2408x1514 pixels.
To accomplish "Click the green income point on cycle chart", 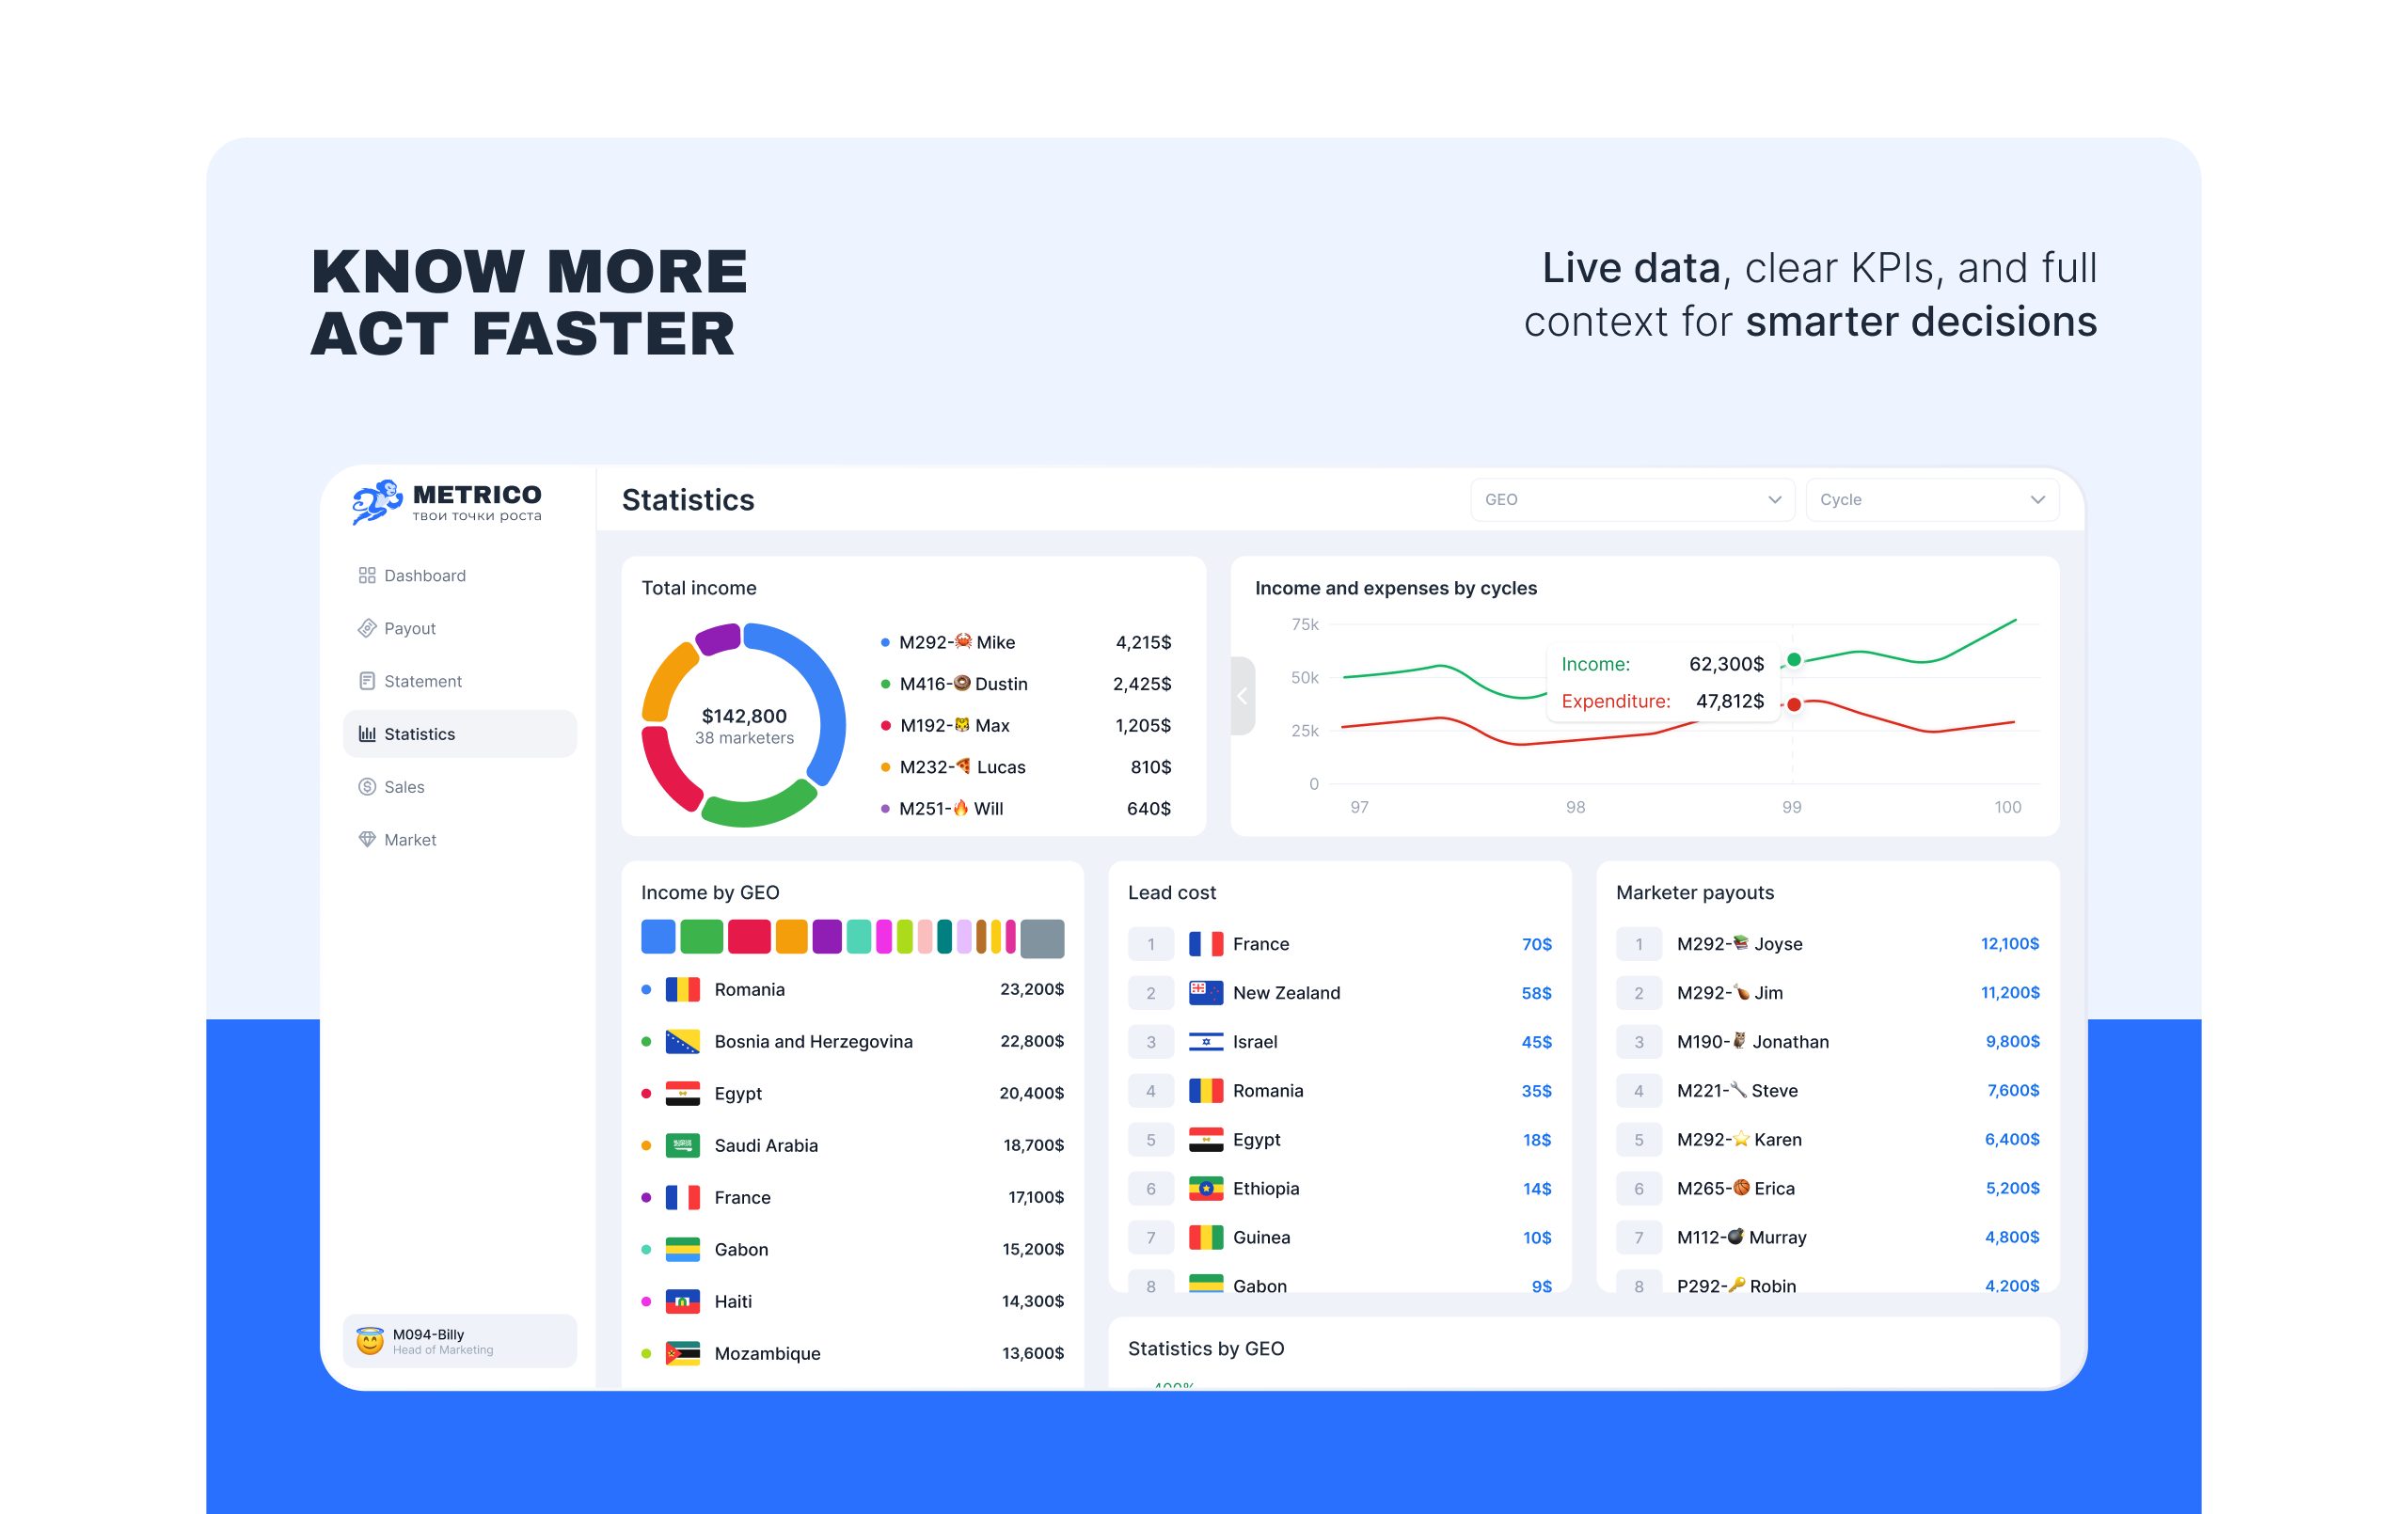I will coord(1794,660).
